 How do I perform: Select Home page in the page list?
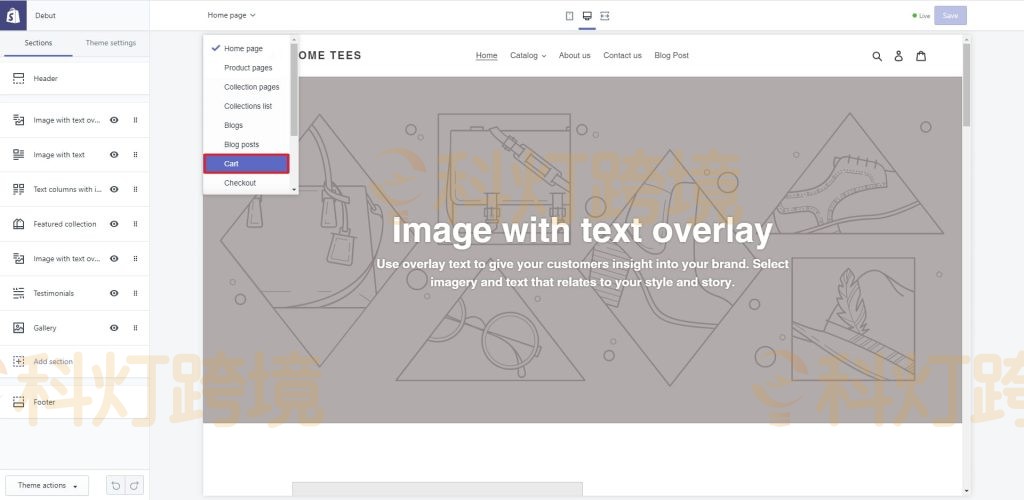point(246,48)
